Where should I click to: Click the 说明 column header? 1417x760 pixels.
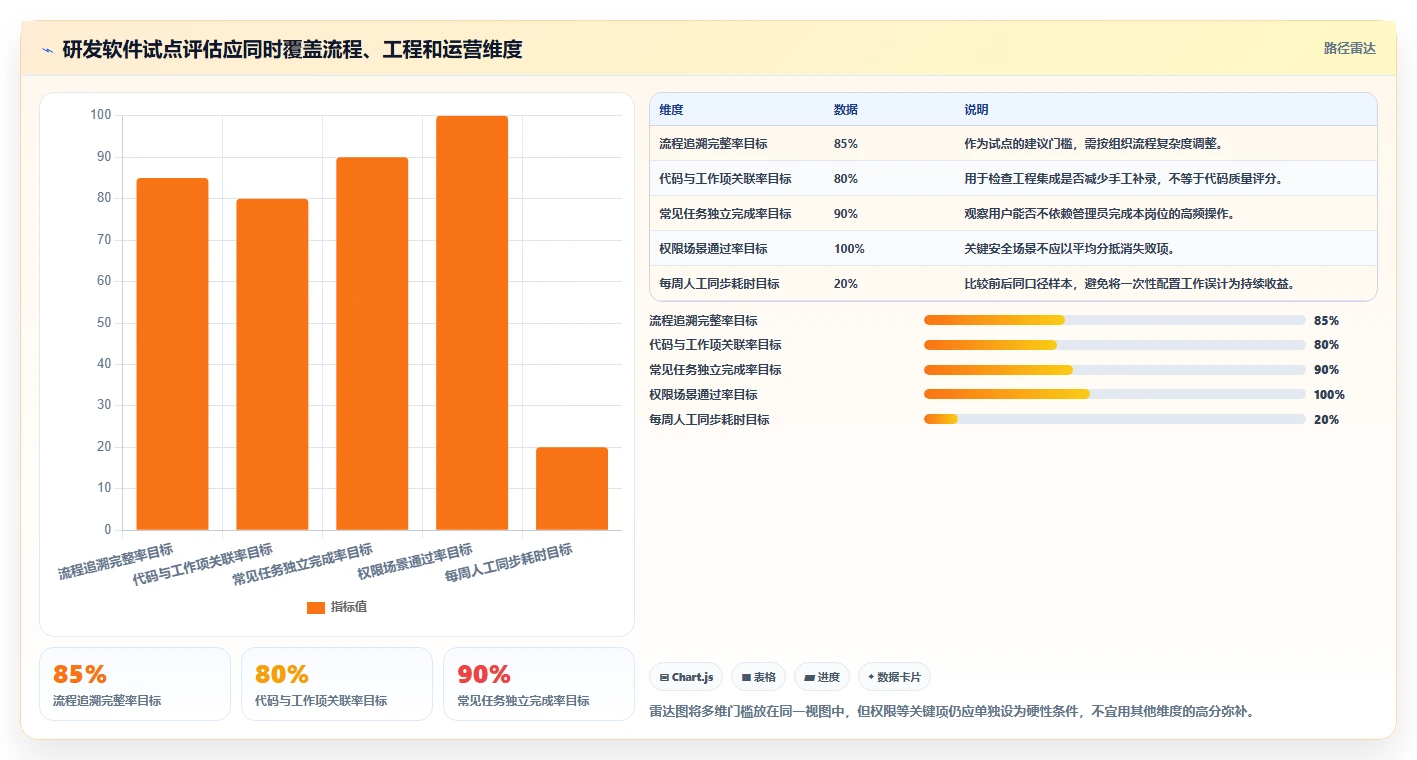[x=976, y=110]
